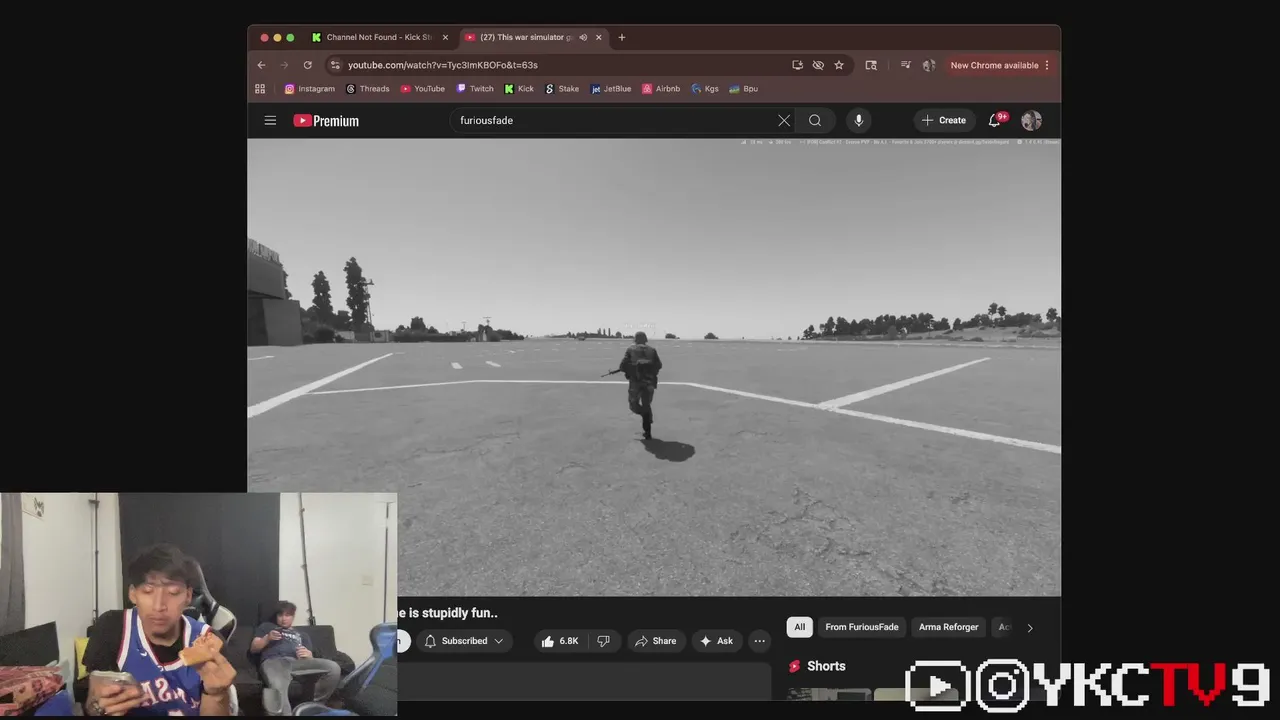1280x720 pixels.
Task: Clear the furiousfade search text
Action: [784, 120]
